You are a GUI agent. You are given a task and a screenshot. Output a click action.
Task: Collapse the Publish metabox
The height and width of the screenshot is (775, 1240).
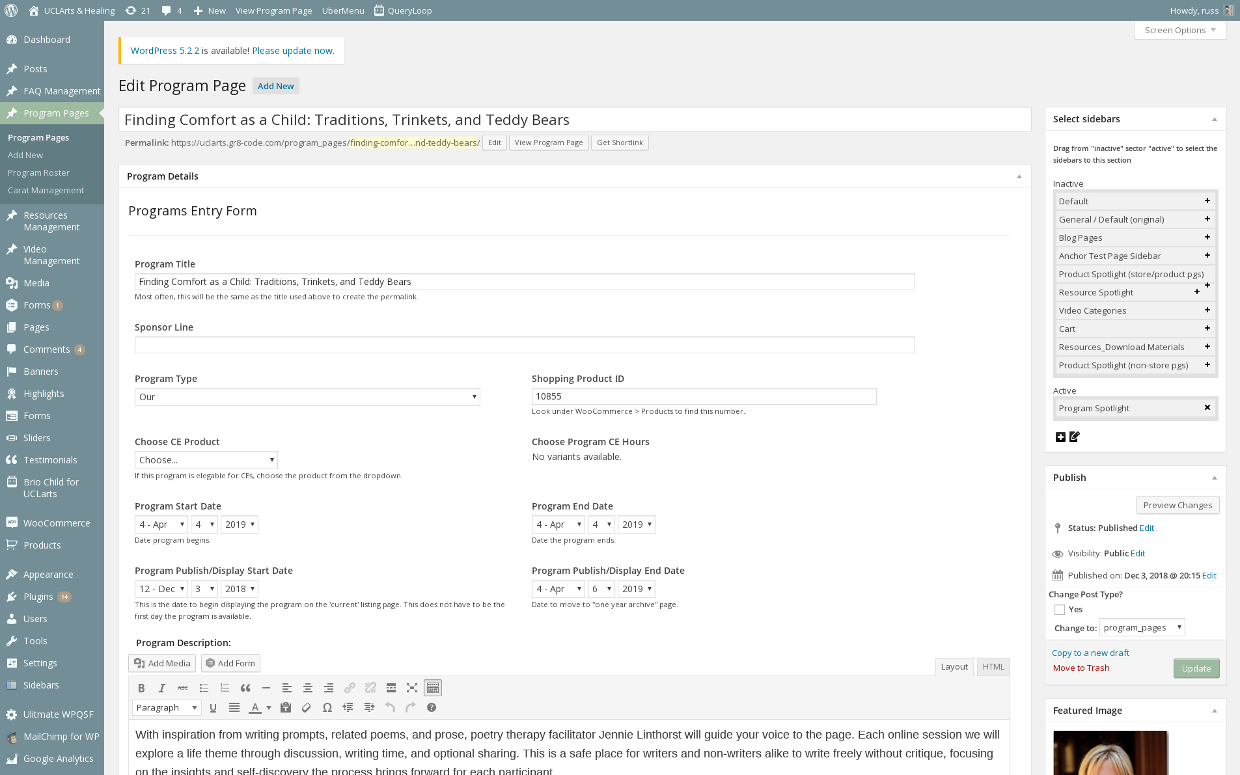pyautogui.click(x=1214, y=478)
